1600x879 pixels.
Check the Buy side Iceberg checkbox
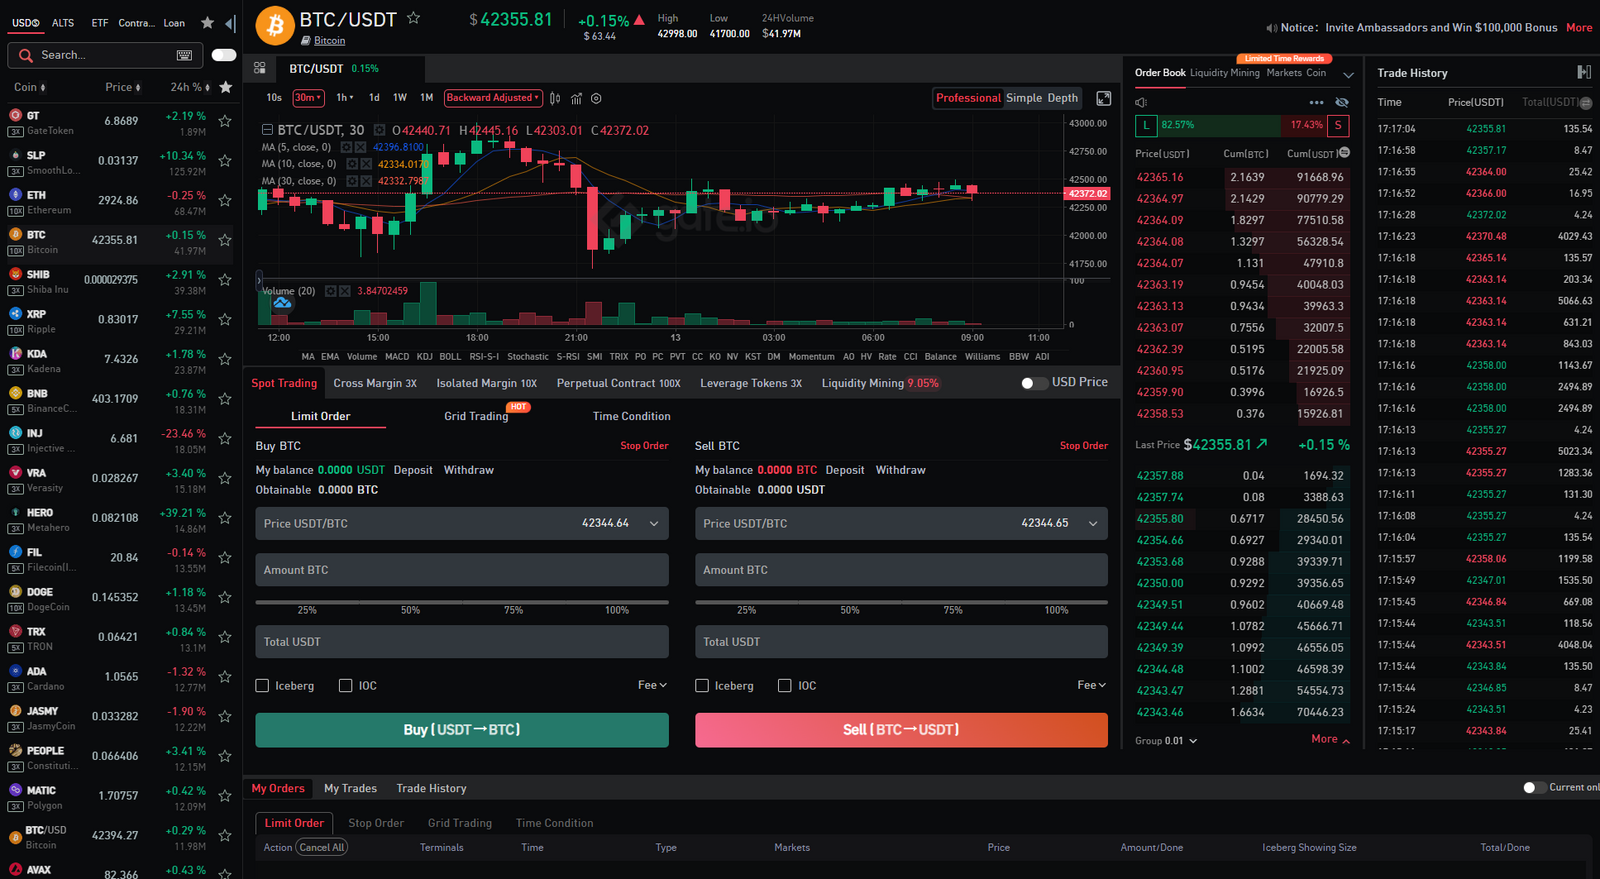tap(262, 686)
